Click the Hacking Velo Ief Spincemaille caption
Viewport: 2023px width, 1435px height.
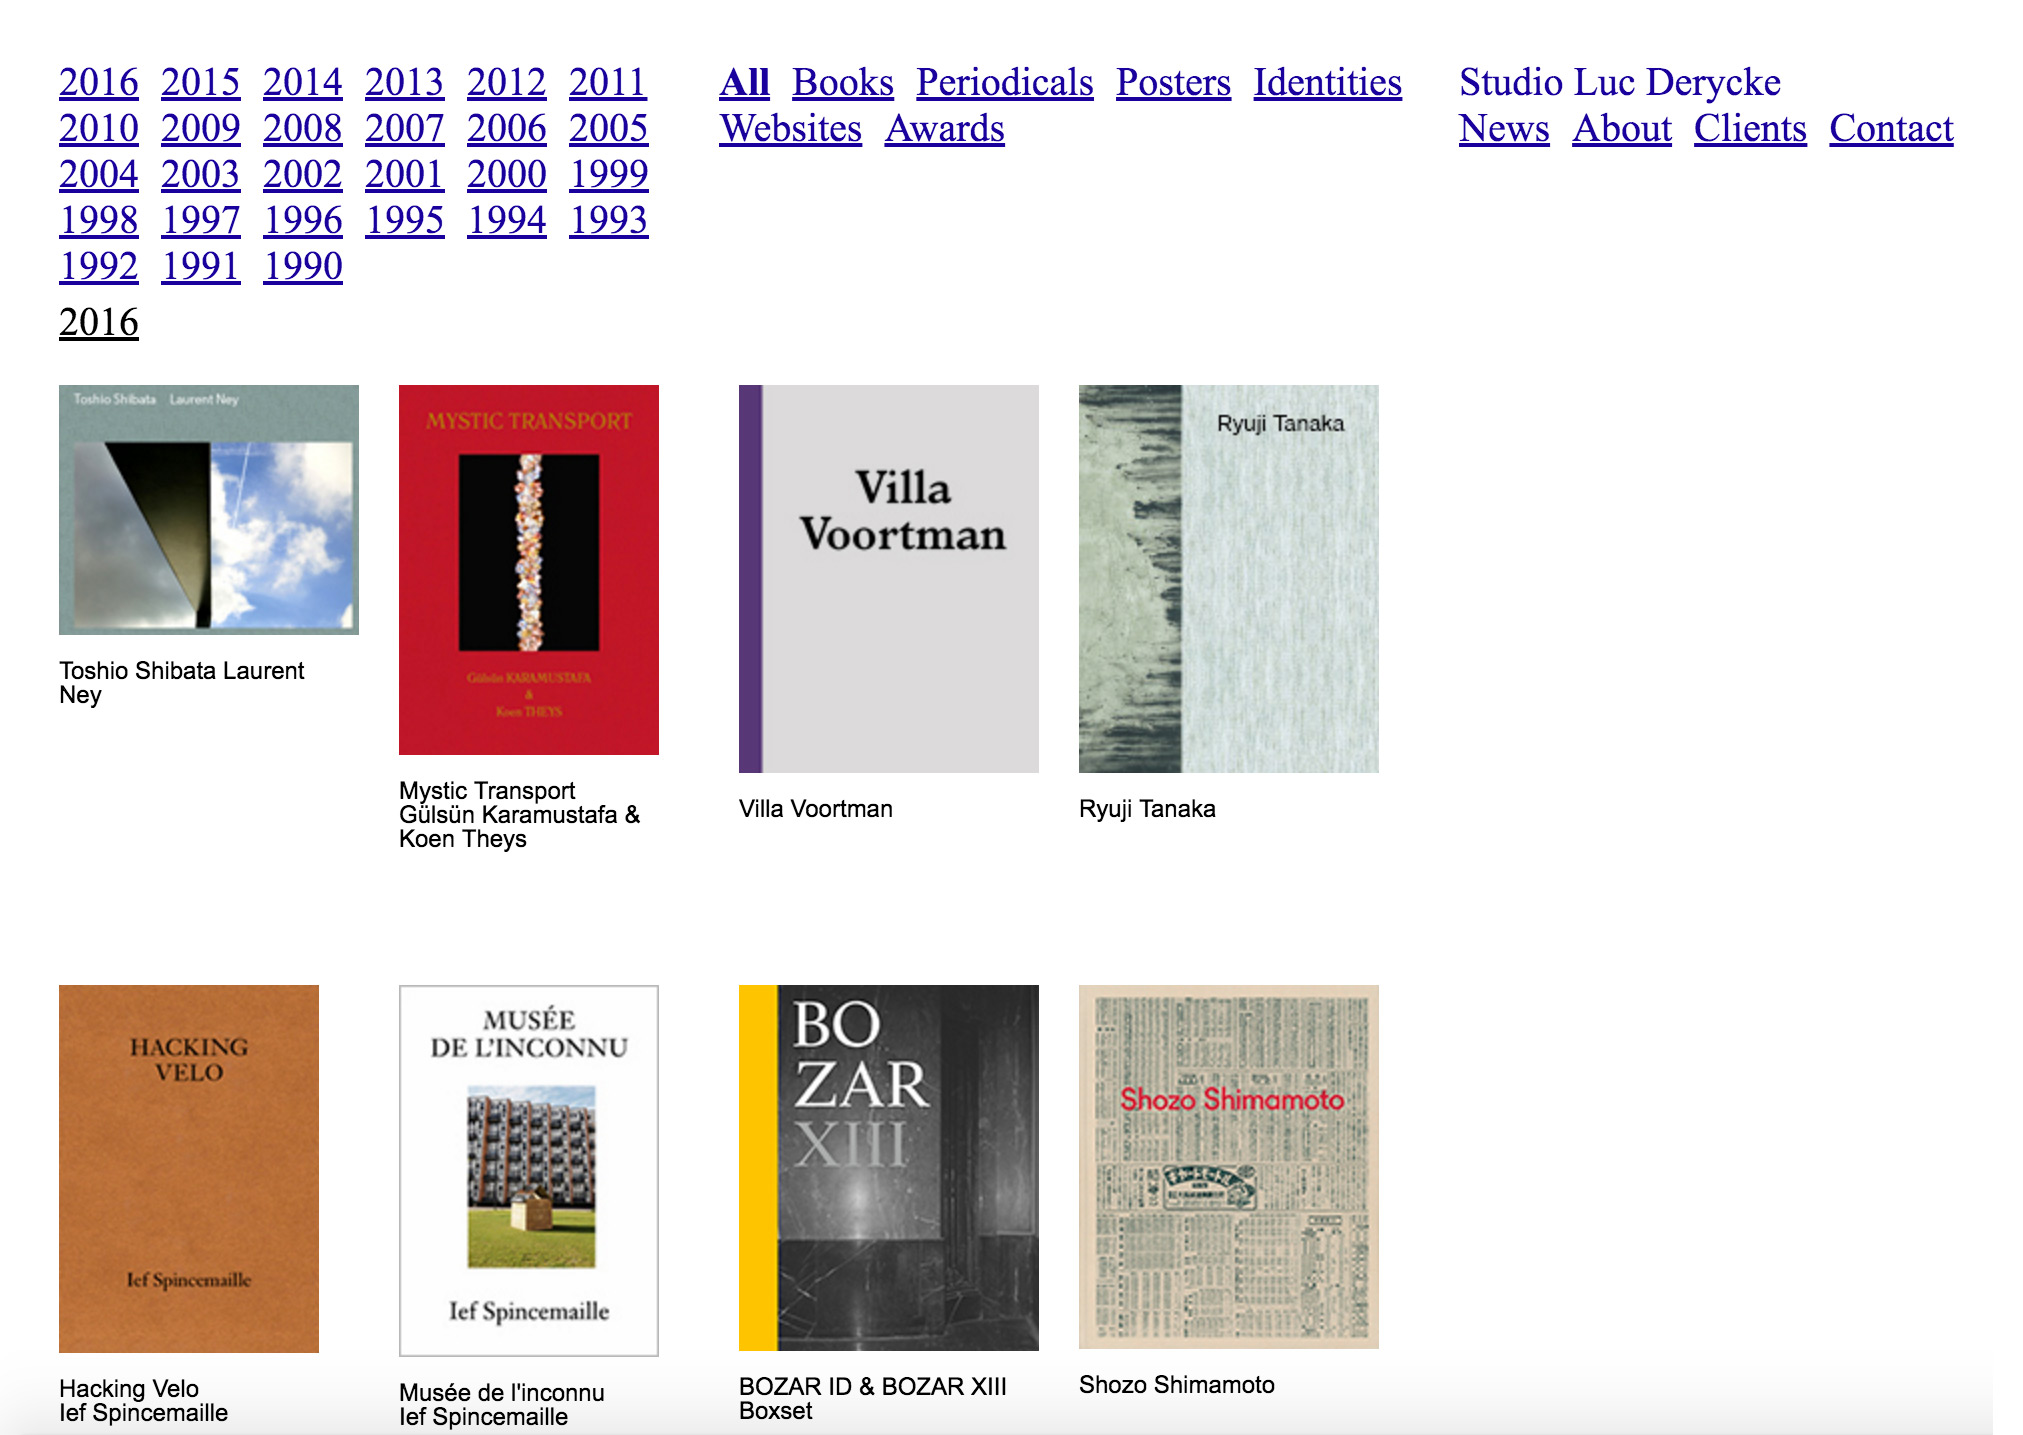click(143, 1401)
